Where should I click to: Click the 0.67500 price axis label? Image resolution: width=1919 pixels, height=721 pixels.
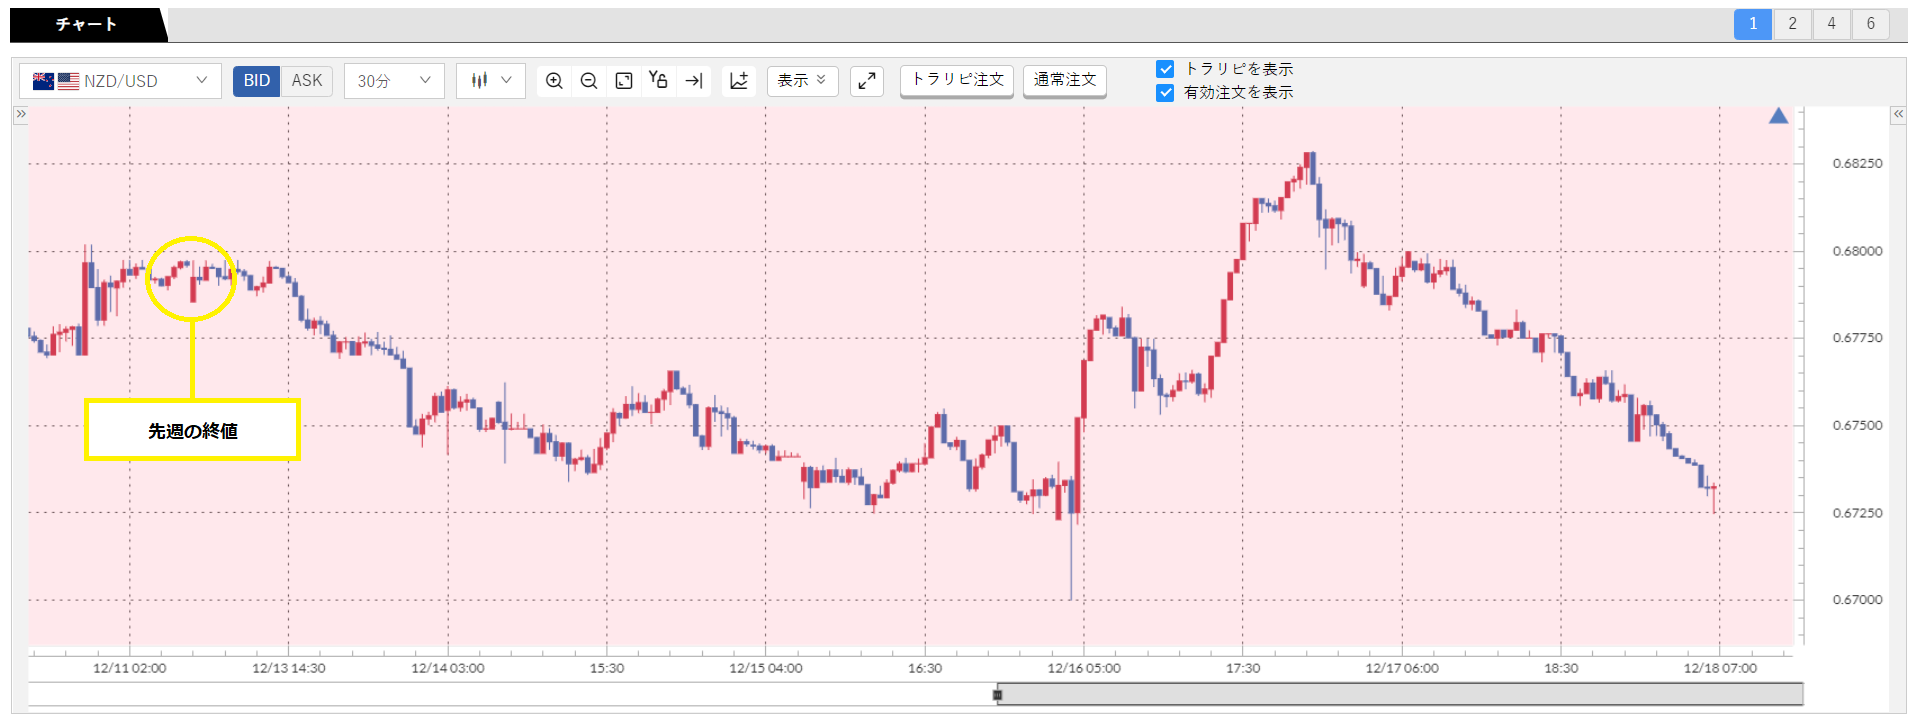(1857, 425)
